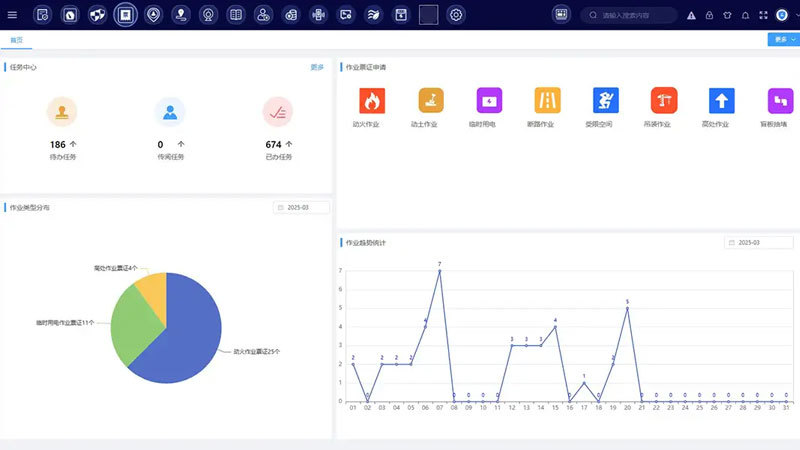The width and height of the screenshot is (800, 450).
Task: Click the 动火作业票证25个 pie label
Action: pyautogui.click(x=257, y=352)
